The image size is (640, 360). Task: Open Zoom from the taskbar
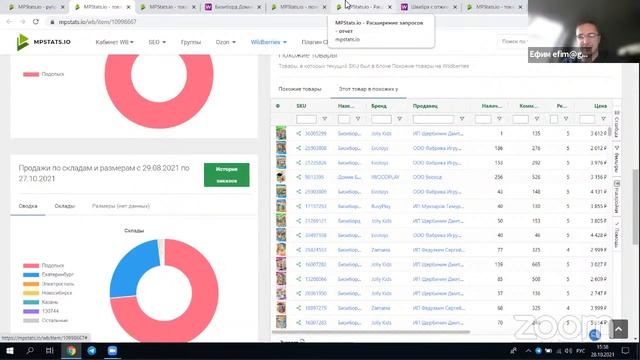pyautogui.click(x=112, y=351)
